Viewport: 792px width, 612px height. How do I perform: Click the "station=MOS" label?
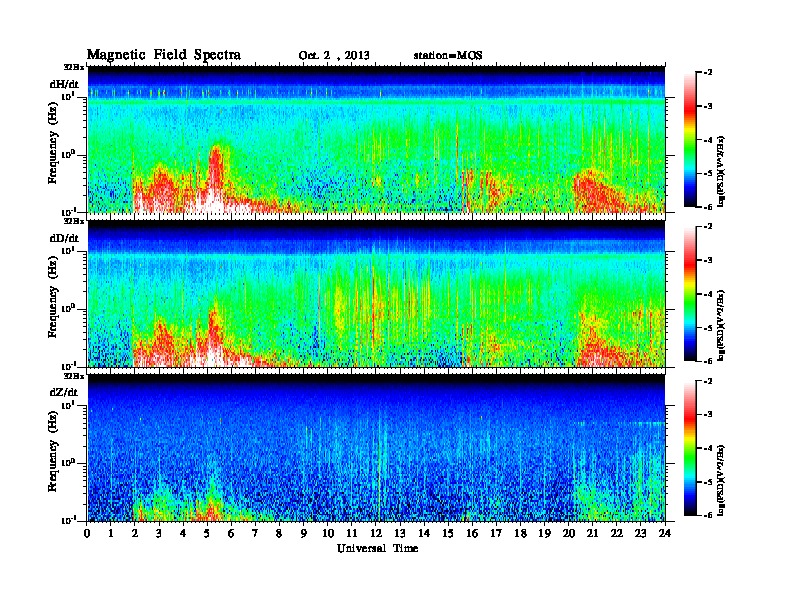[448, 56]
